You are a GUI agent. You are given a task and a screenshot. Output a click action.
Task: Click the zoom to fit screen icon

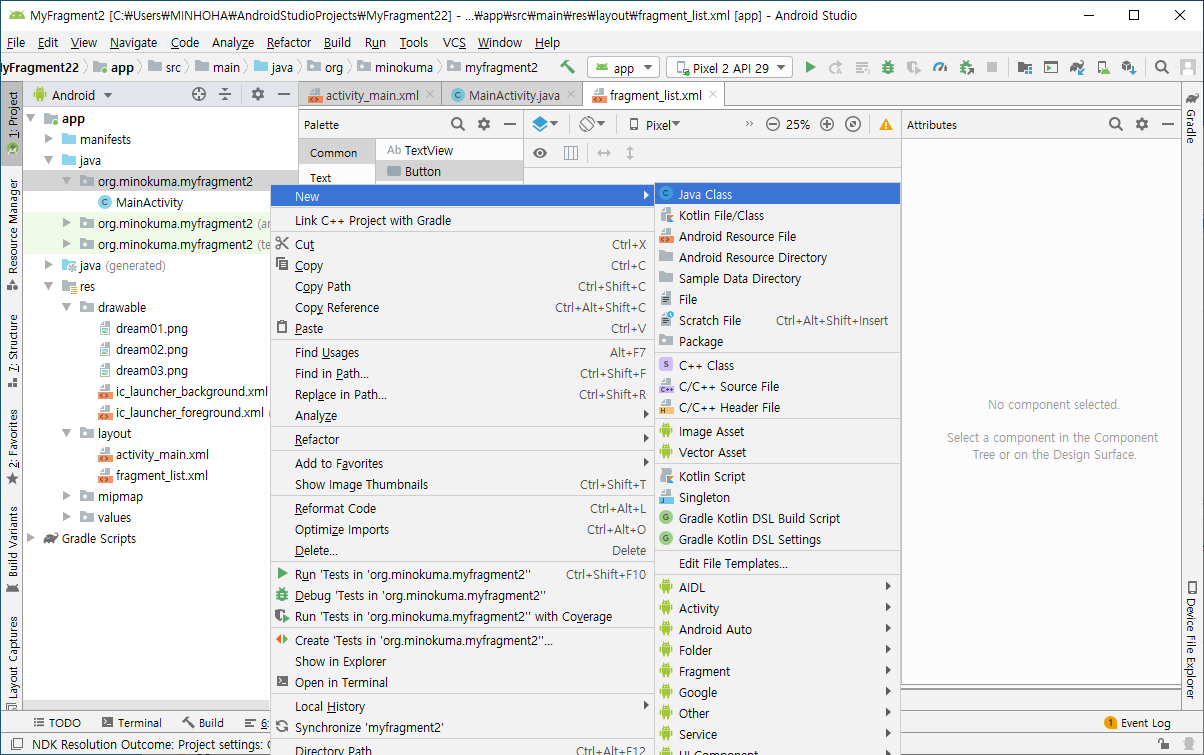pyautogui.click(x=853, y=124)
